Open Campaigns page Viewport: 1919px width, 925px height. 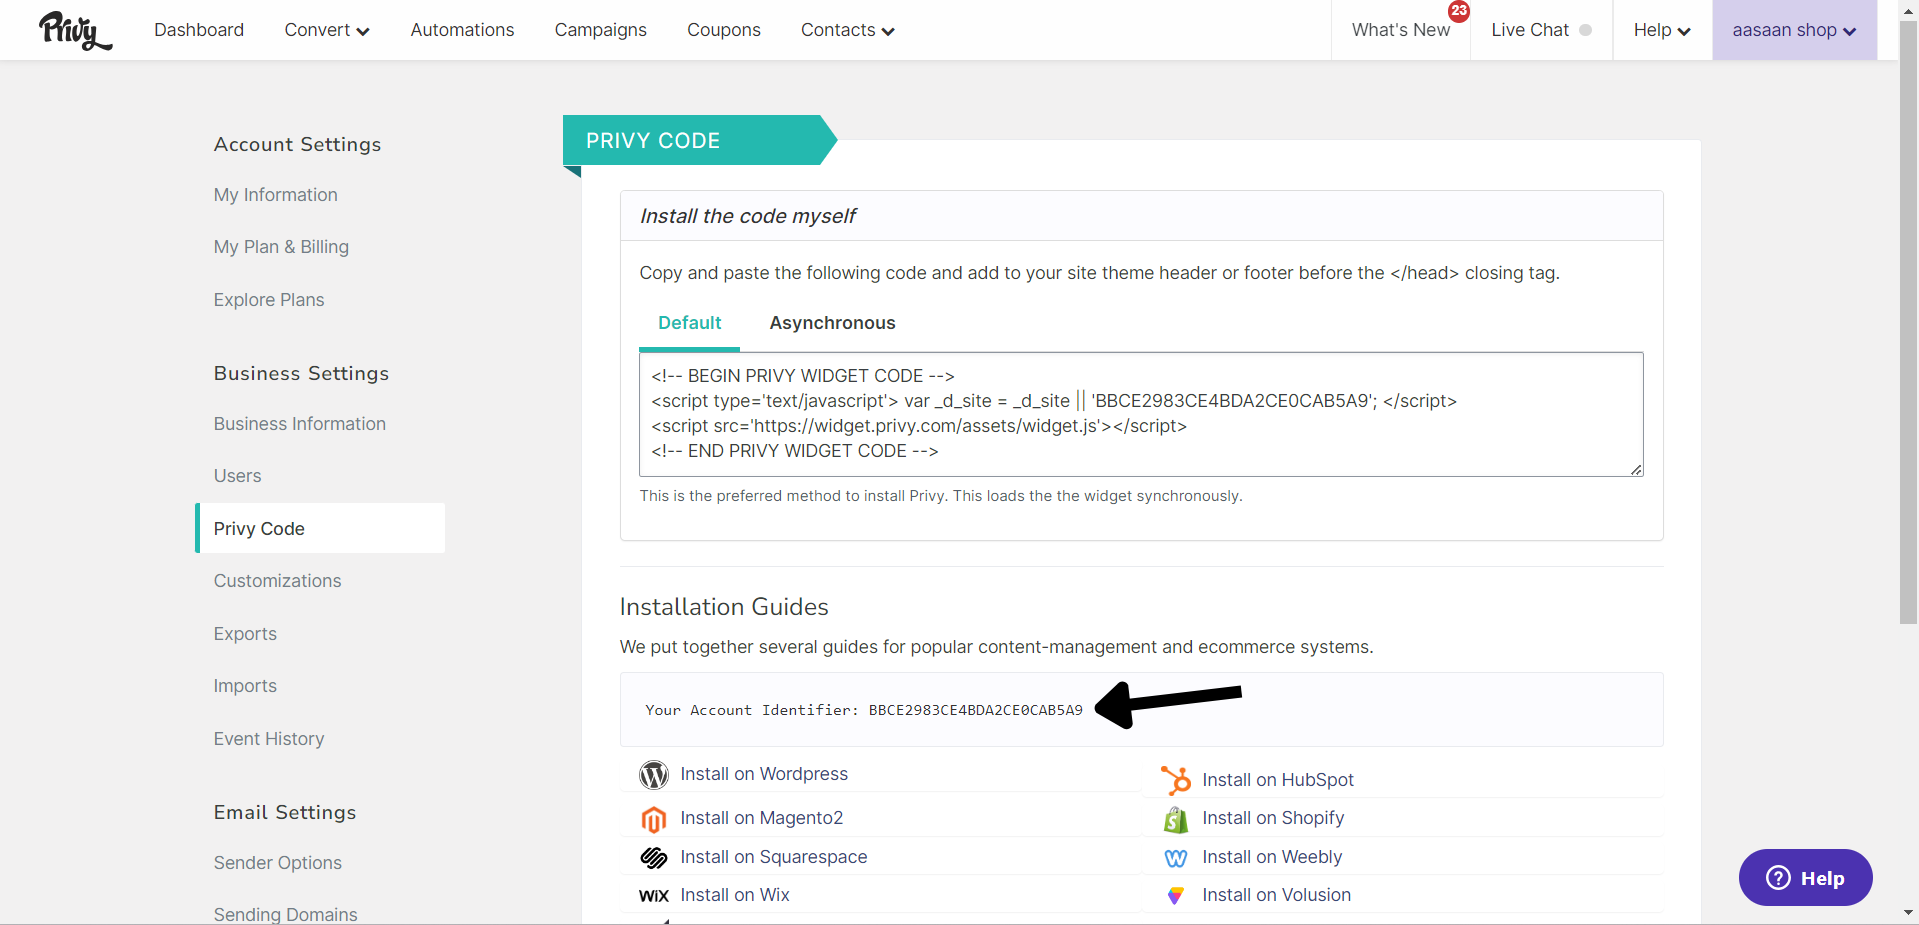(601, 30)
